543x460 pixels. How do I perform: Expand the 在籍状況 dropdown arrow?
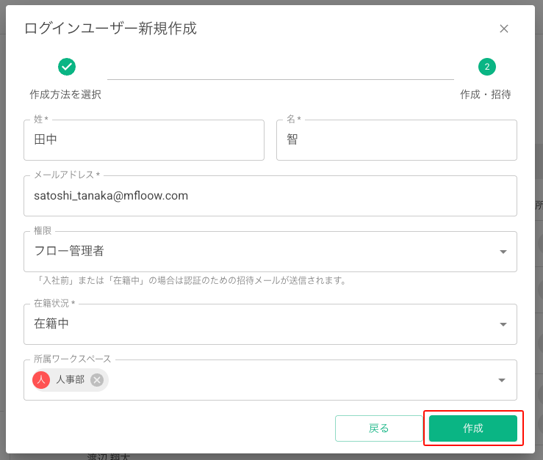pyautogui.click(x=503, y=324)
